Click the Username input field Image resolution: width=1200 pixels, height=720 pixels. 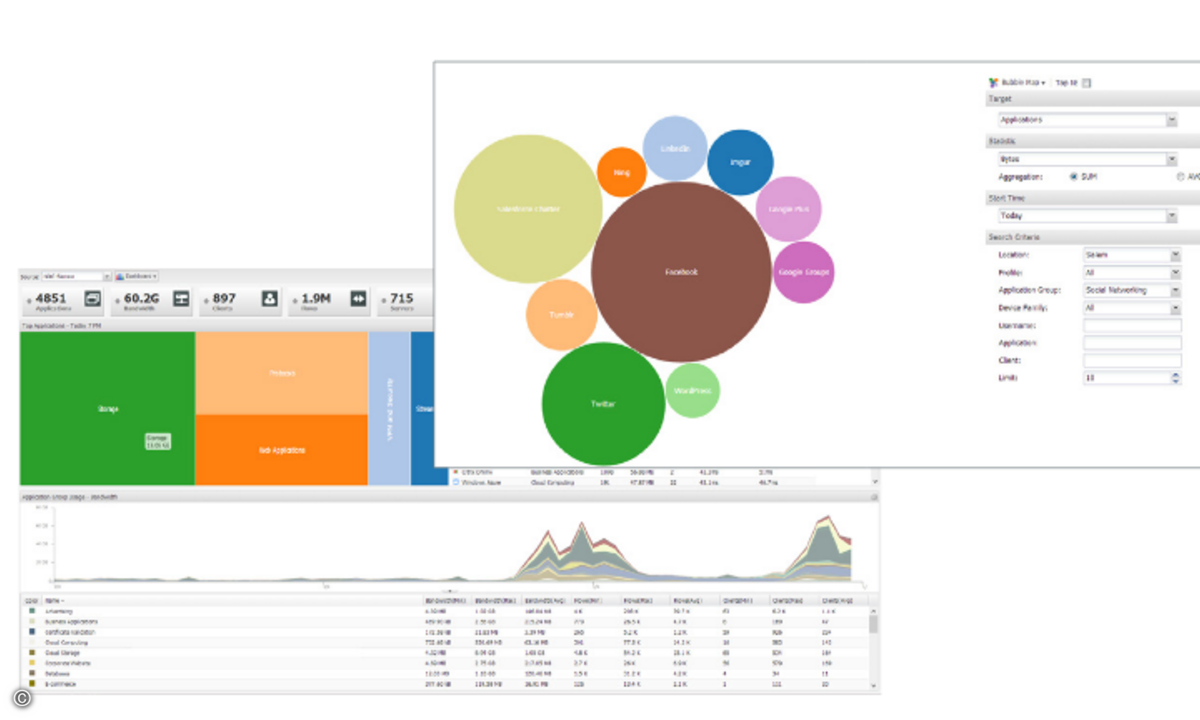pyautogui.click(x=1132, y=326)
